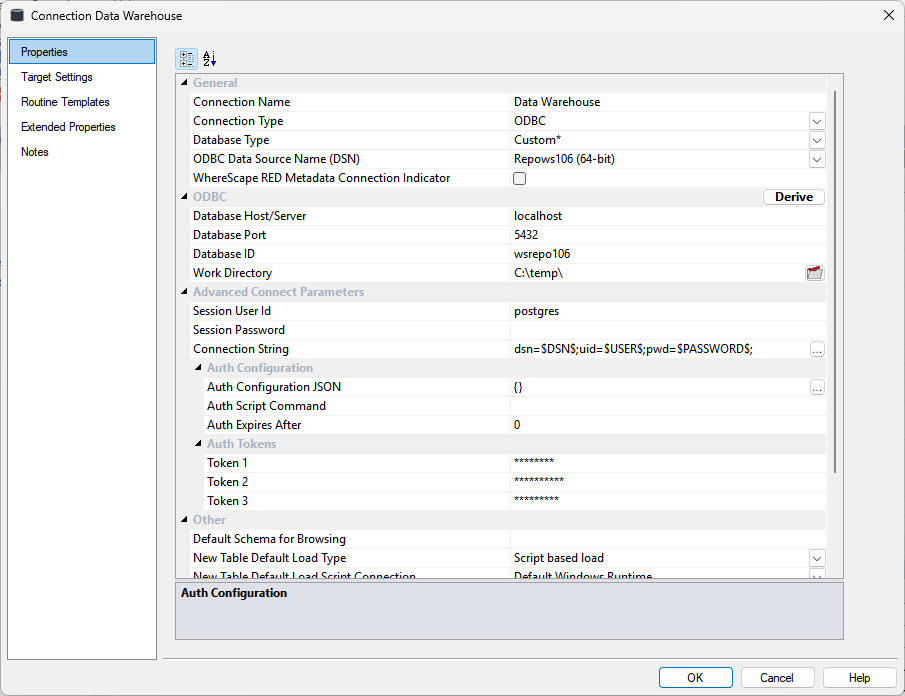Open the Database Type dropdown

click(x=817, y=140)
